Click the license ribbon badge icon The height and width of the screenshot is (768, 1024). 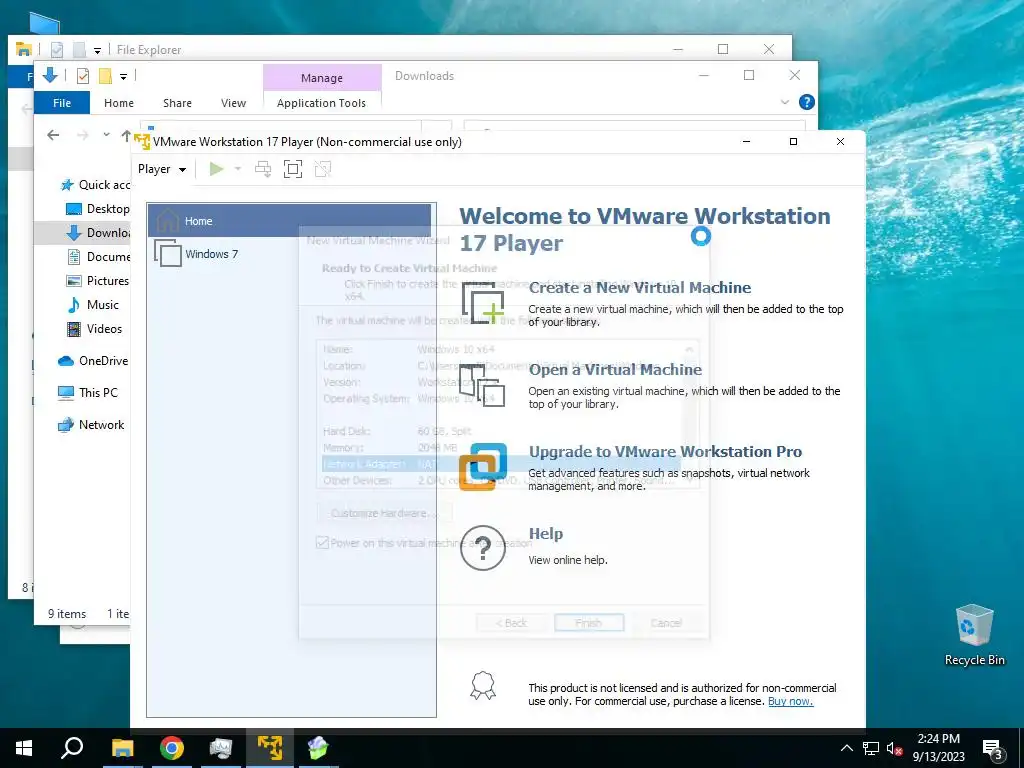click(x=483, y=686)
